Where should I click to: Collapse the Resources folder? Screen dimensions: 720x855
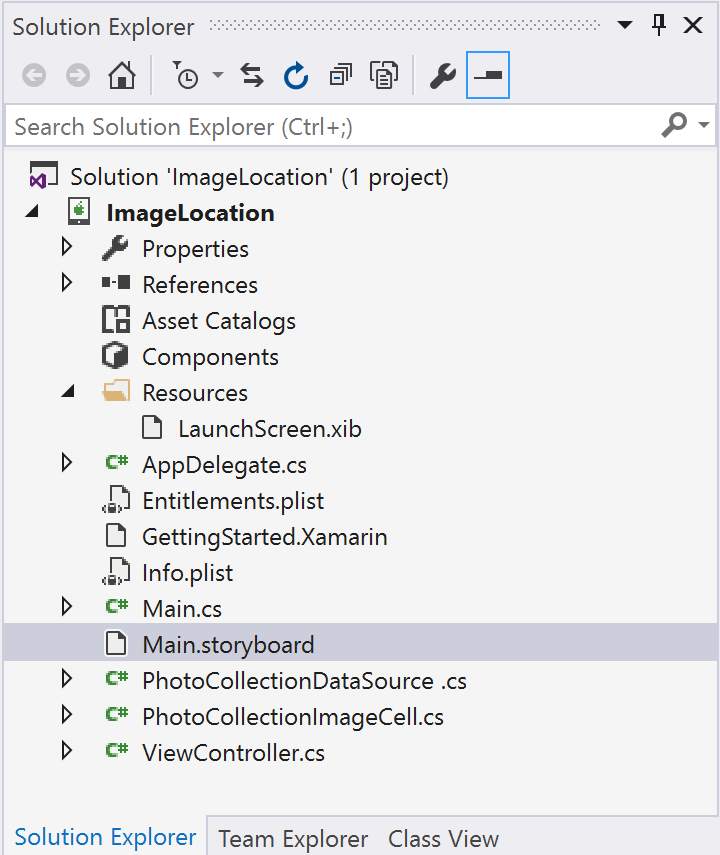(67, 393)
